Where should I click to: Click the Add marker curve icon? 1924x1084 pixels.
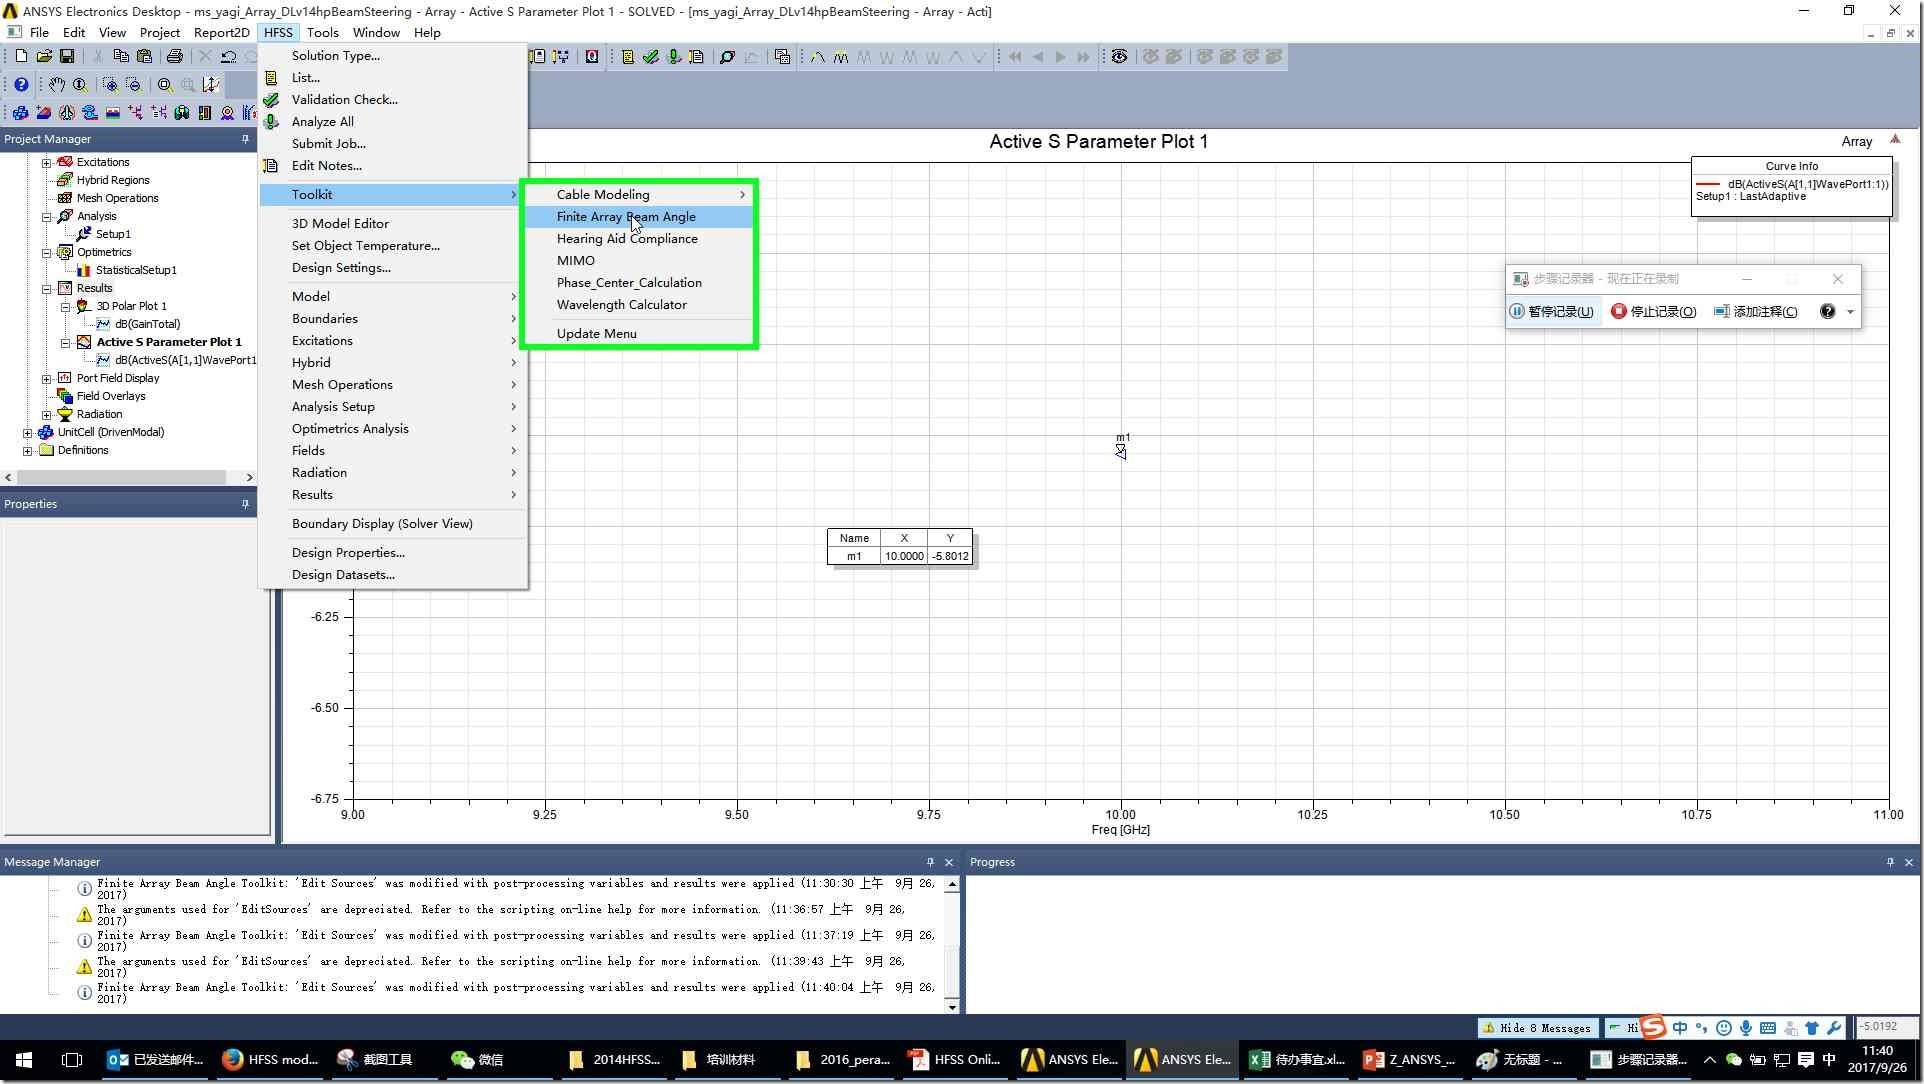818,57
